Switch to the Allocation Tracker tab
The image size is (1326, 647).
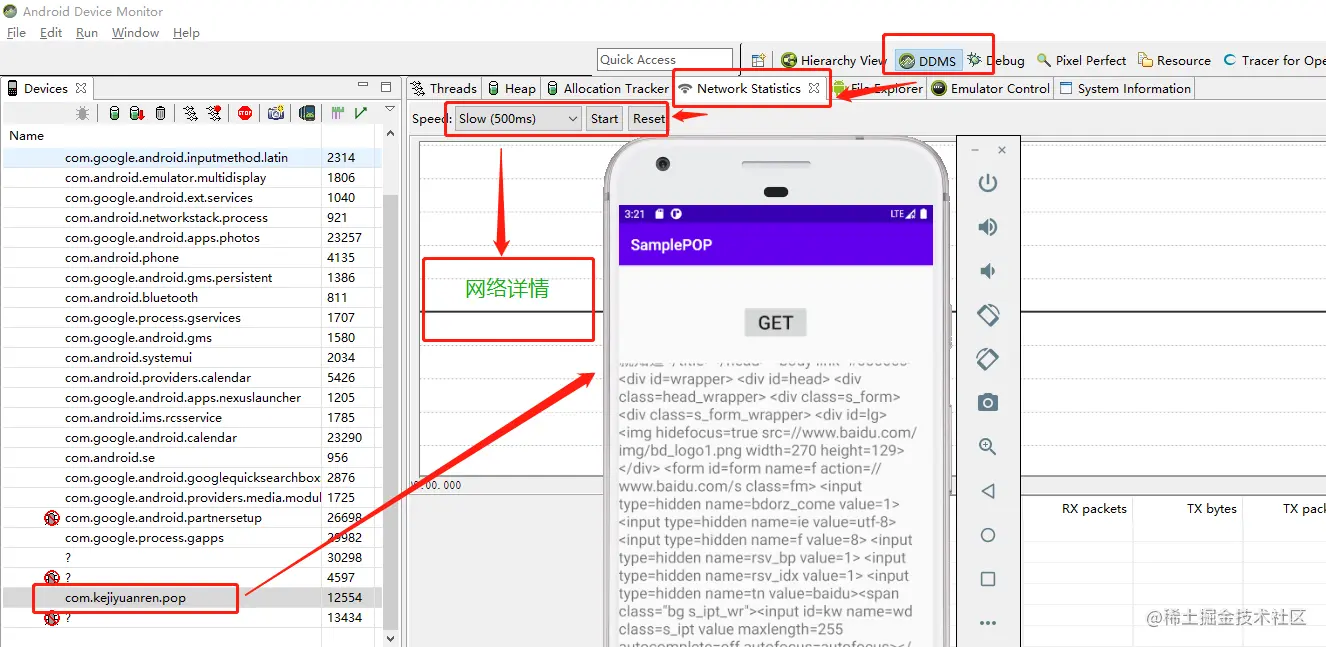tap(606, 88)
